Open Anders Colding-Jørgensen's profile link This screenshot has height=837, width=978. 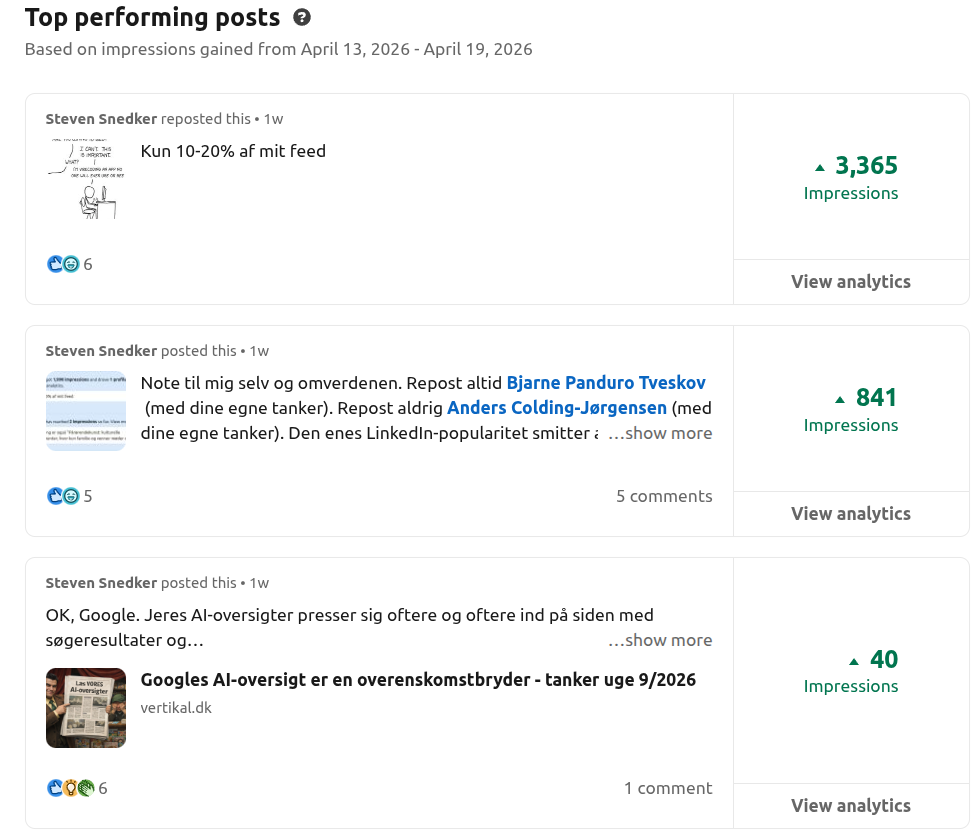(557, 408)
